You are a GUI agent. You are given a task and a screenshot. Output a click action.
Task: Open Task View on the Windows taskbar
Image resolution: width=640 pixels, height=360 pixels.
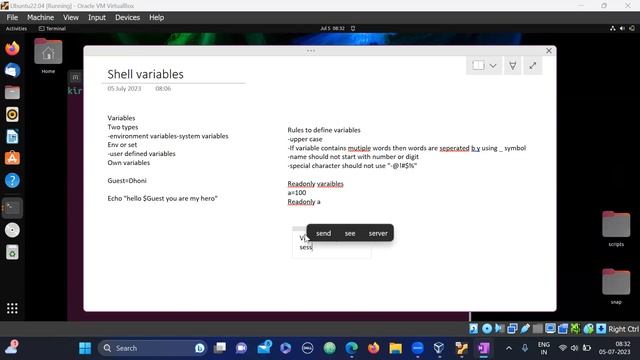220,348
